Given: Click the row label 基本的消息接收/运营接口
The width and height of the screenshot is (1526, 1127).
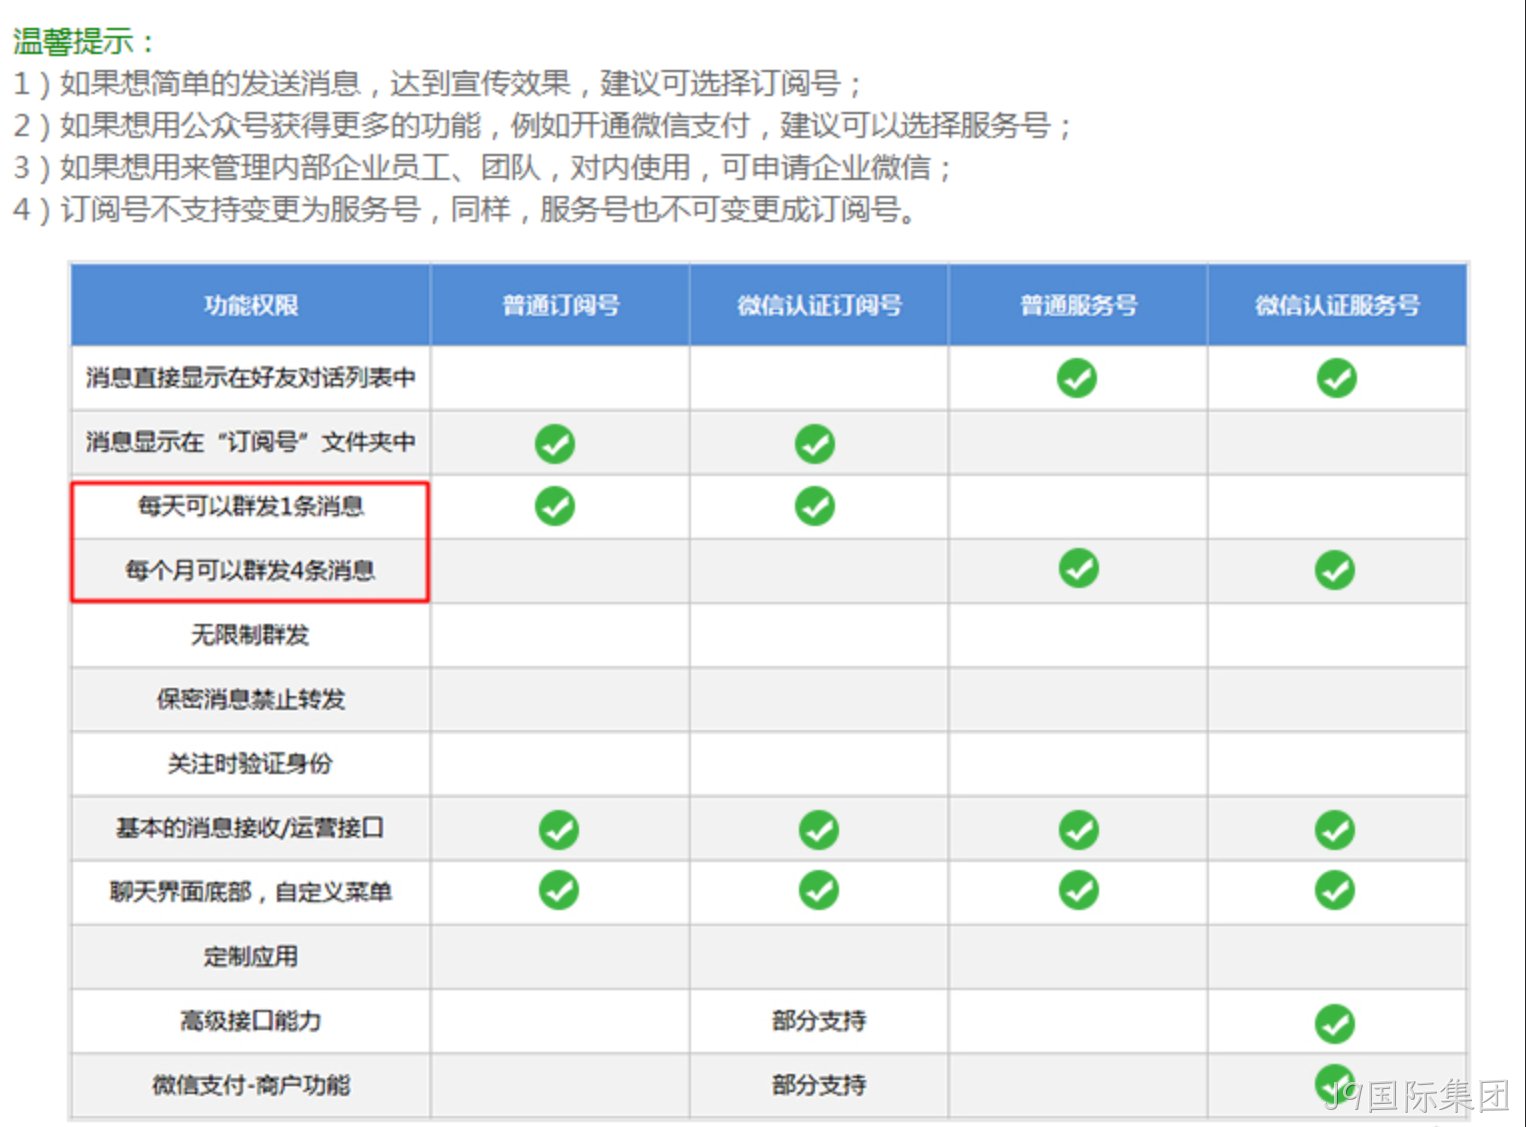Looking at the screenshot, I should tap(251, 828).
